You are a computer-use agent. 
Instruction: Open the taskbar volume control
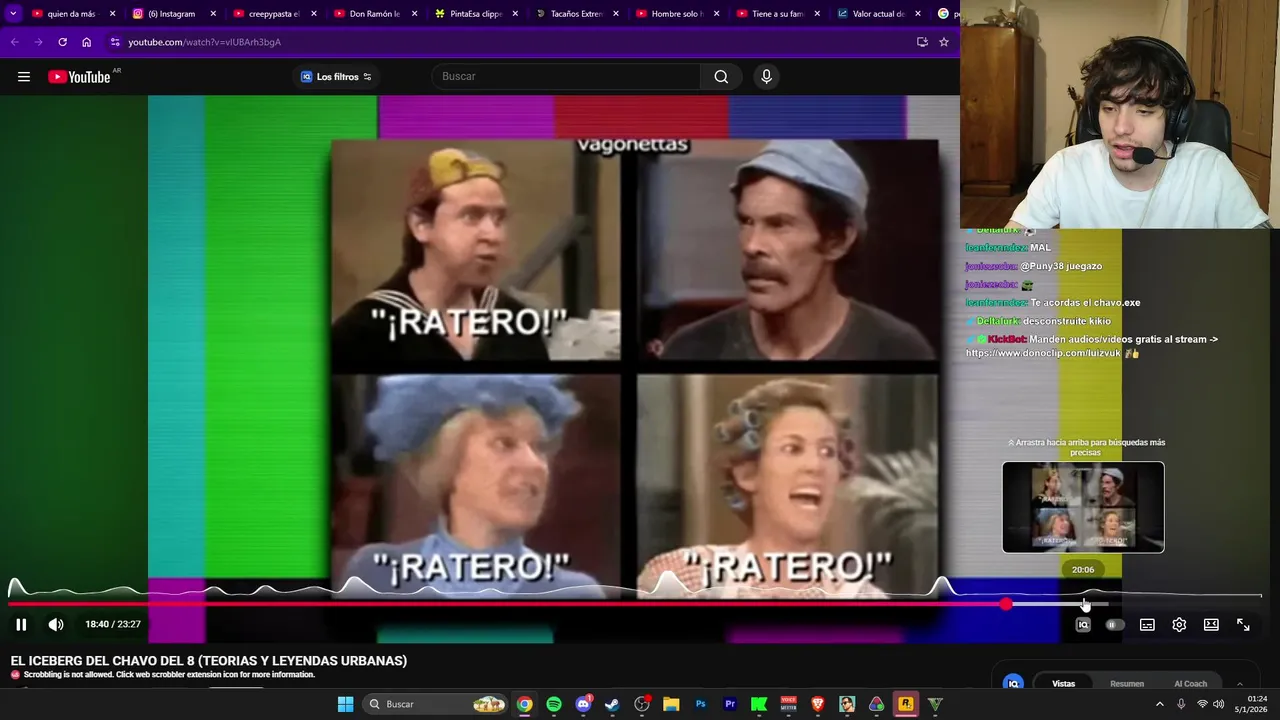click(x=1218, y=704)
